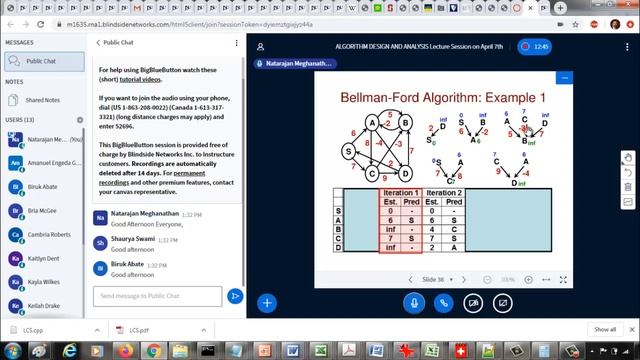Open File Explorer folder in the taskbar
This screenshot has height=360, width=640.
[180, 351]
